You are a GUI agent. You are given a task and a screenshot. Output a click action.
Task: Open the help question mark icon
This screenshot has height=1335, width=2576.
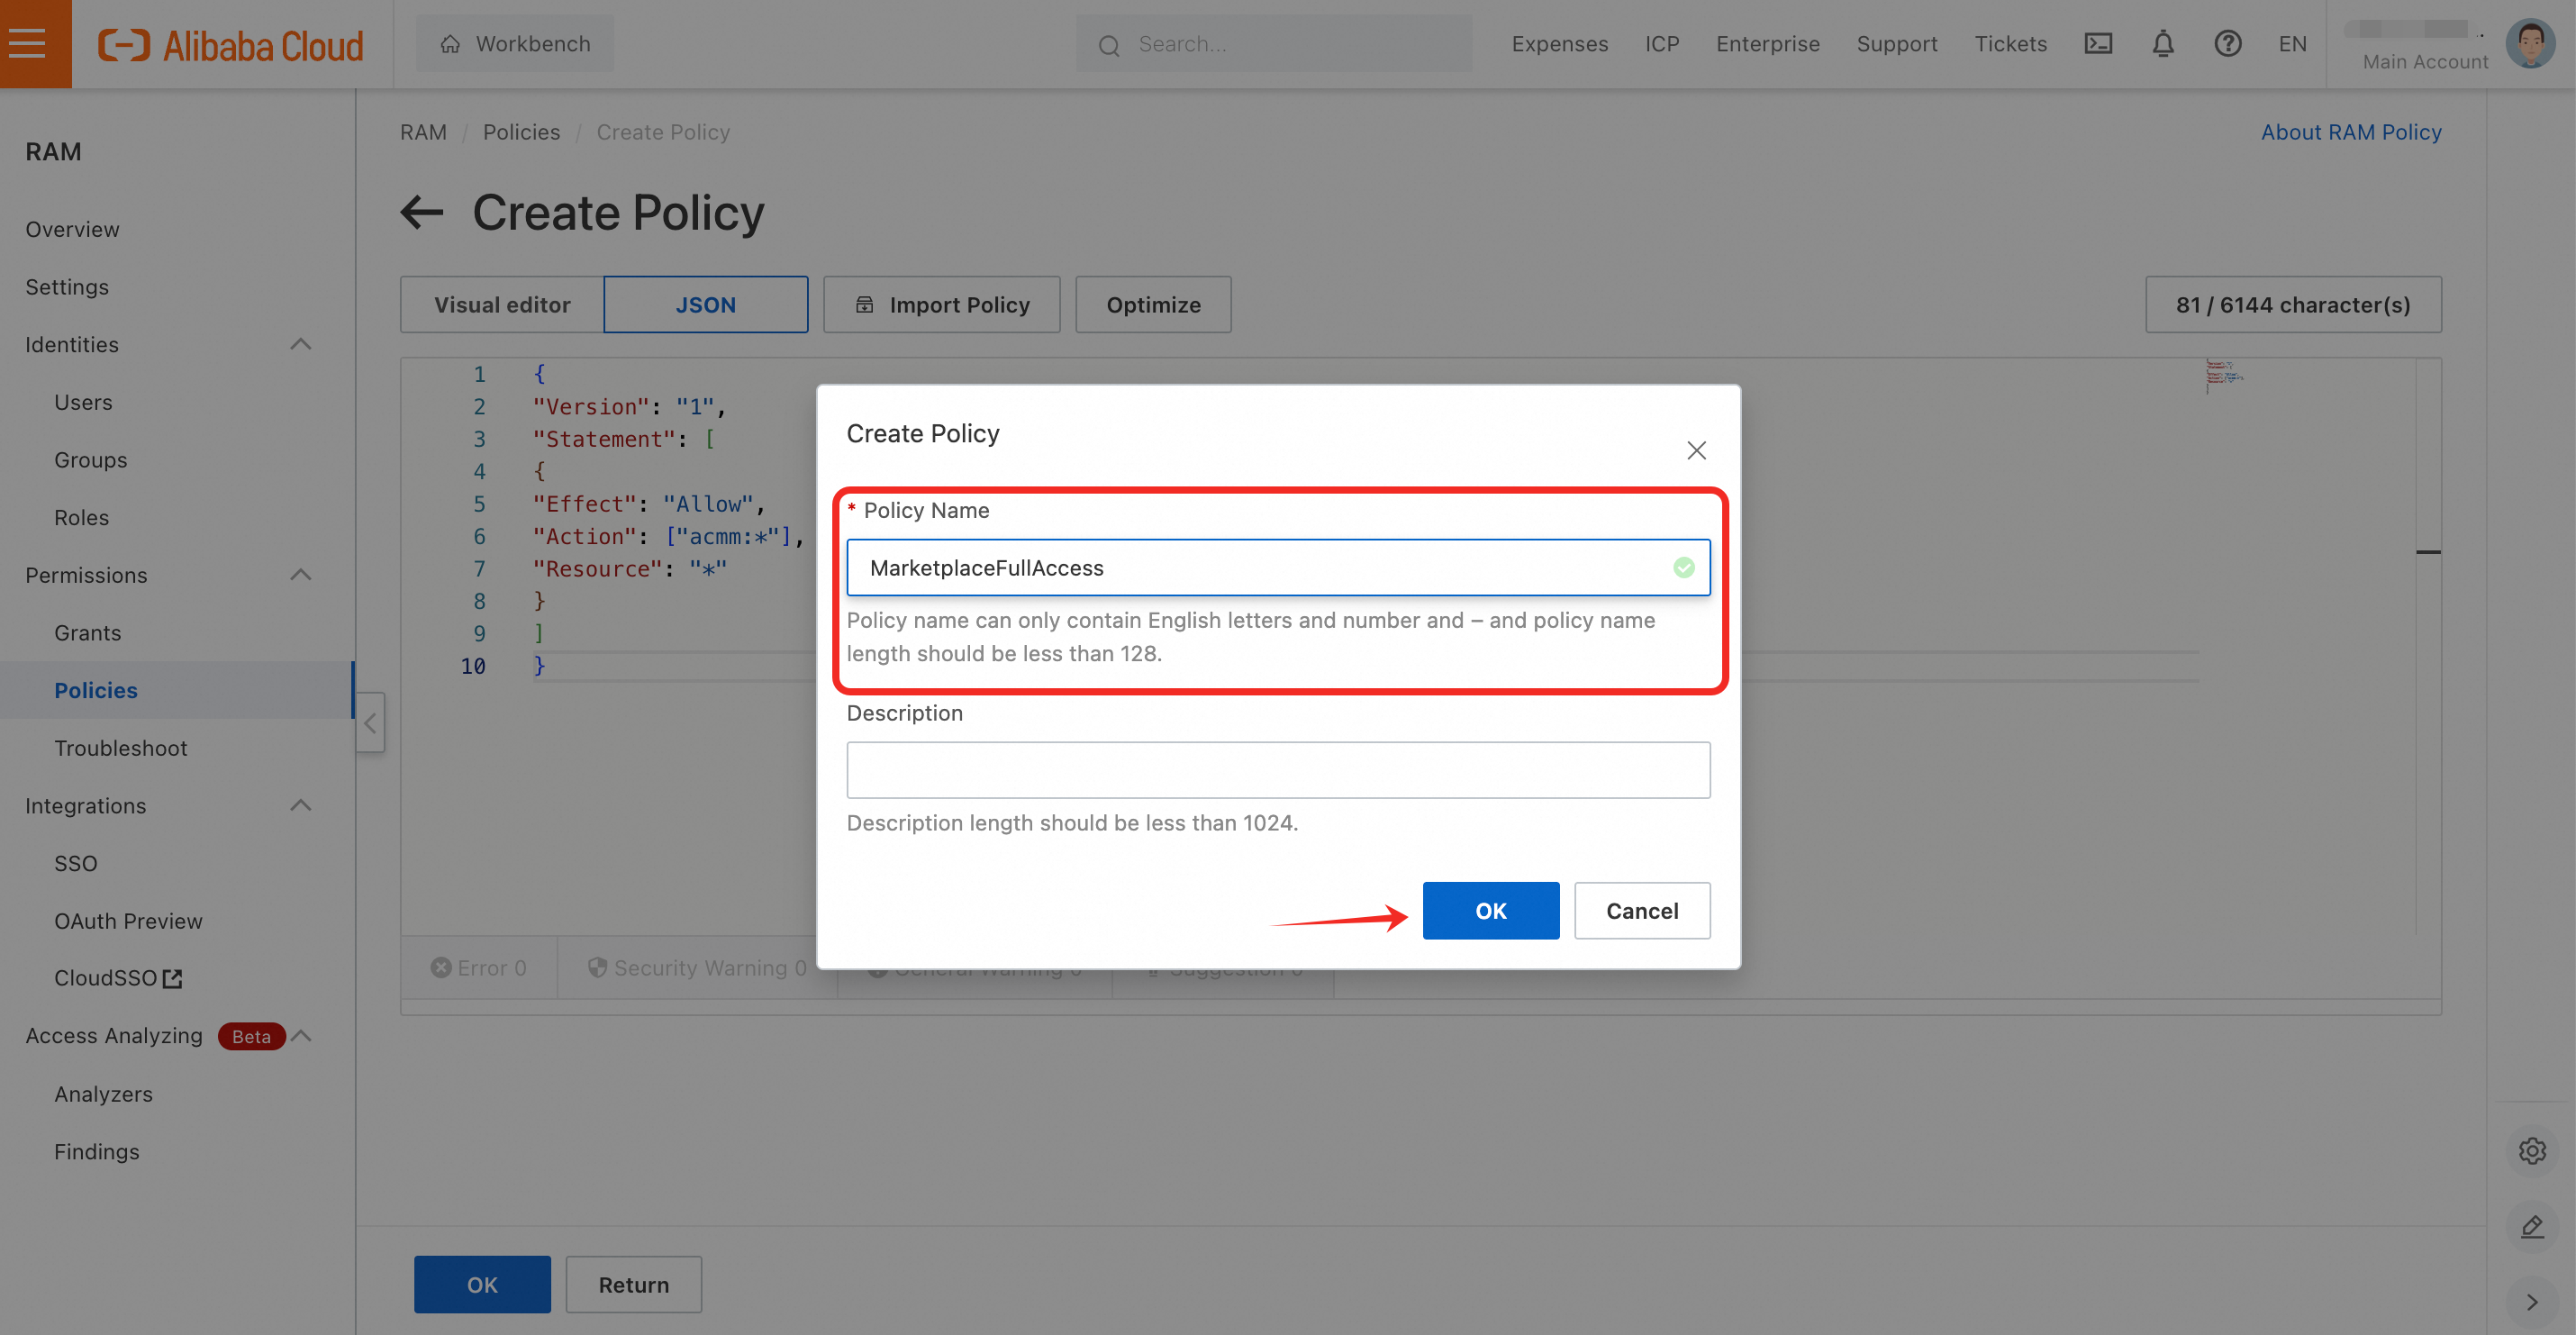[2227, 44]
